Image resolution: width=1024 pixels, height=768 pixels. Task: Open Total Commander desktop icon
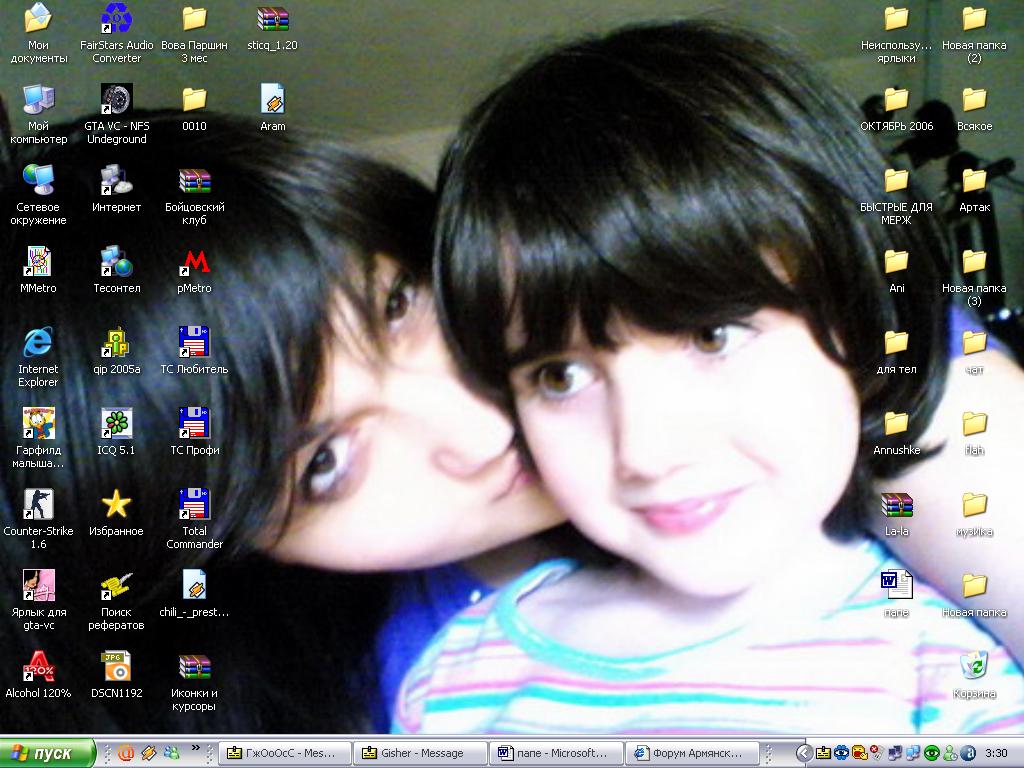(x=194, y=505)
